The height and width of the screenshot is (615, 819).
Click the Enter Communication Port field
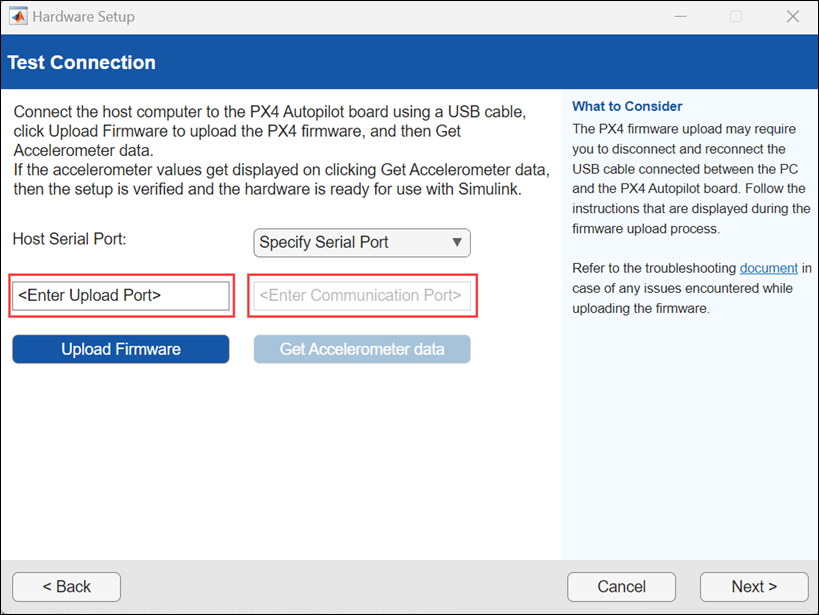coord(361,295)
